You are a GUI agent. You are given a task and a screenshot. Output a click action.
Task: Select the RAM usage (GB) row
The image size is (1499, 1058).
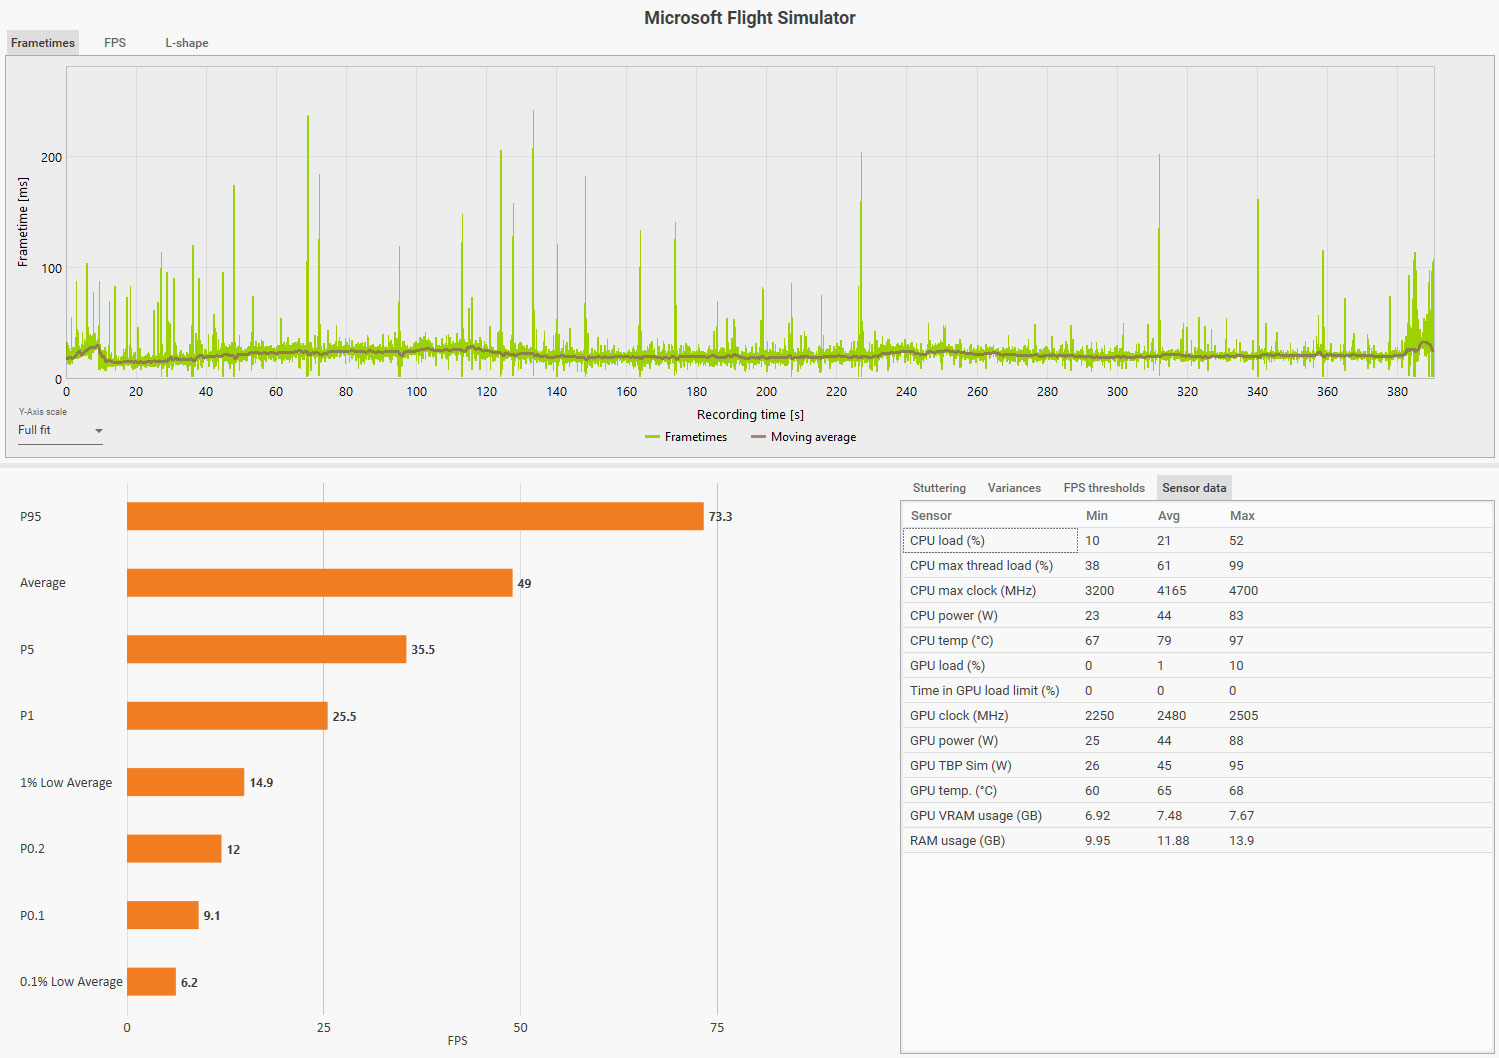1196,840
